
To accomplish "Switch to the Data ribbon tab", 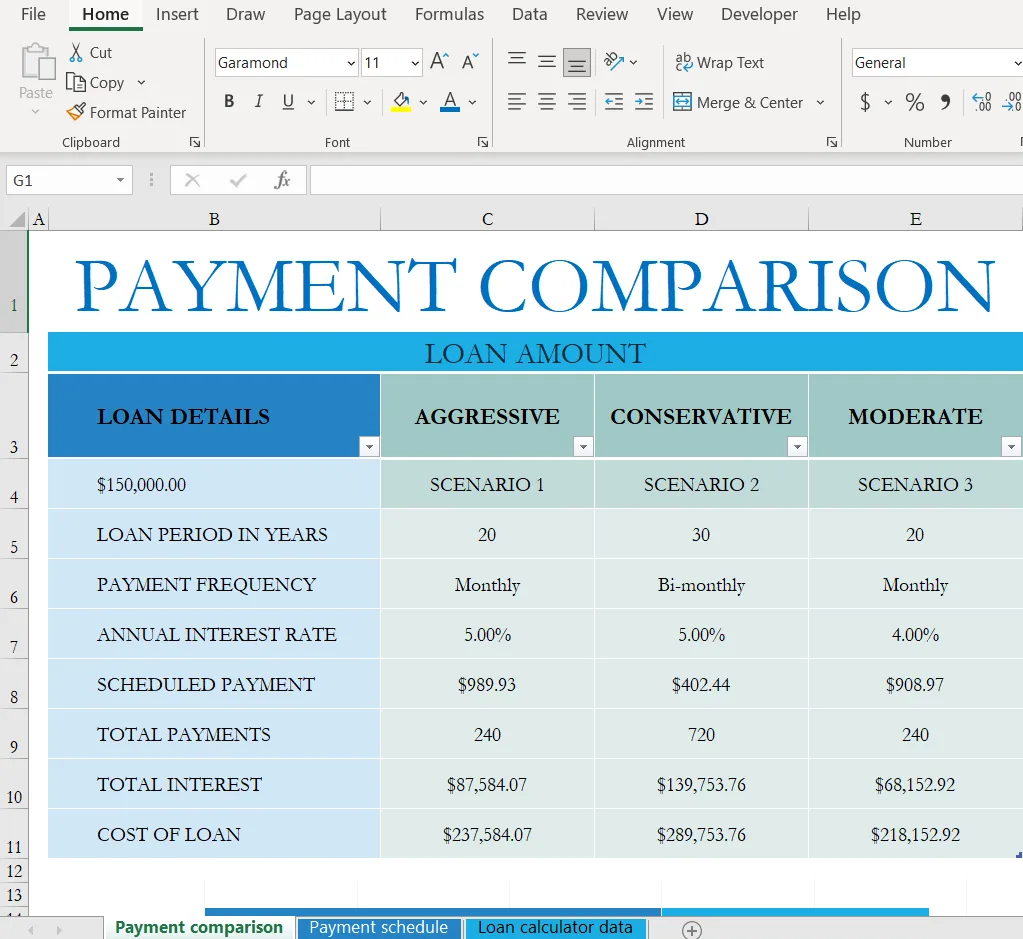I will [x=530, y=14].
